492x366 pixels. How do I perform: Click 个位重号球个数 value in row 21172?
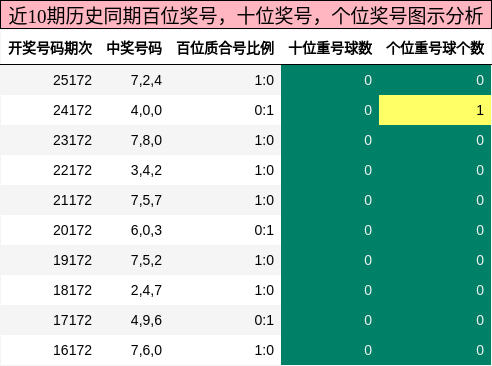click(x=480, y=200)
